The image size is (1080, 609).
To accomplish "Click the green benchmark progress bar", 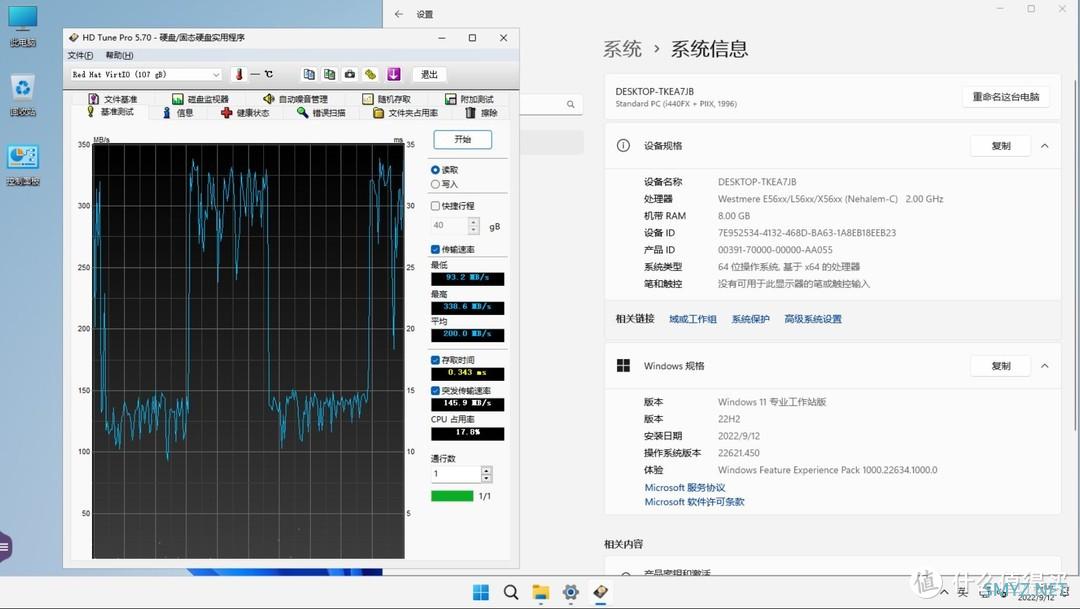I will click(452, 496).
